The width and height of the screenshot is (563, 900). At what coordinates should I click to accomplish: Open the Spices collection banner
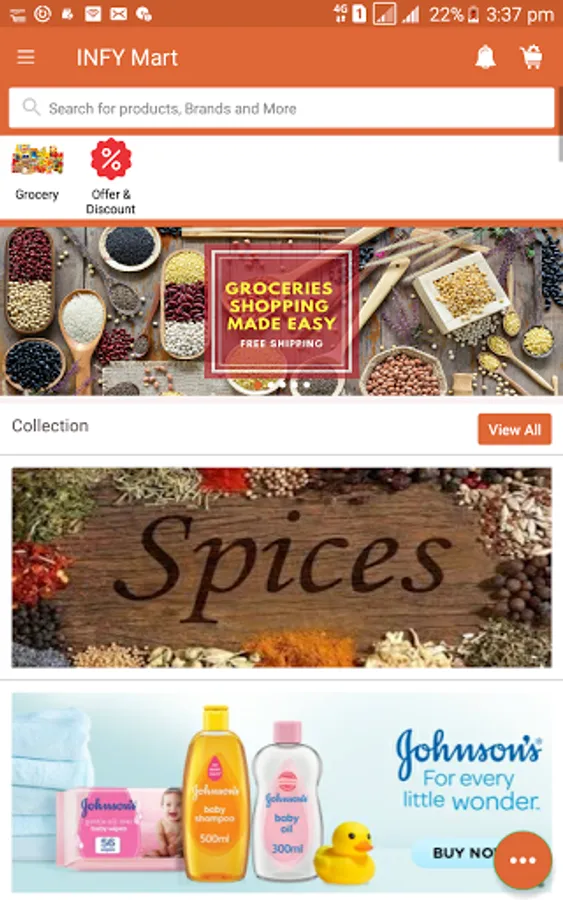click(281, 567)
